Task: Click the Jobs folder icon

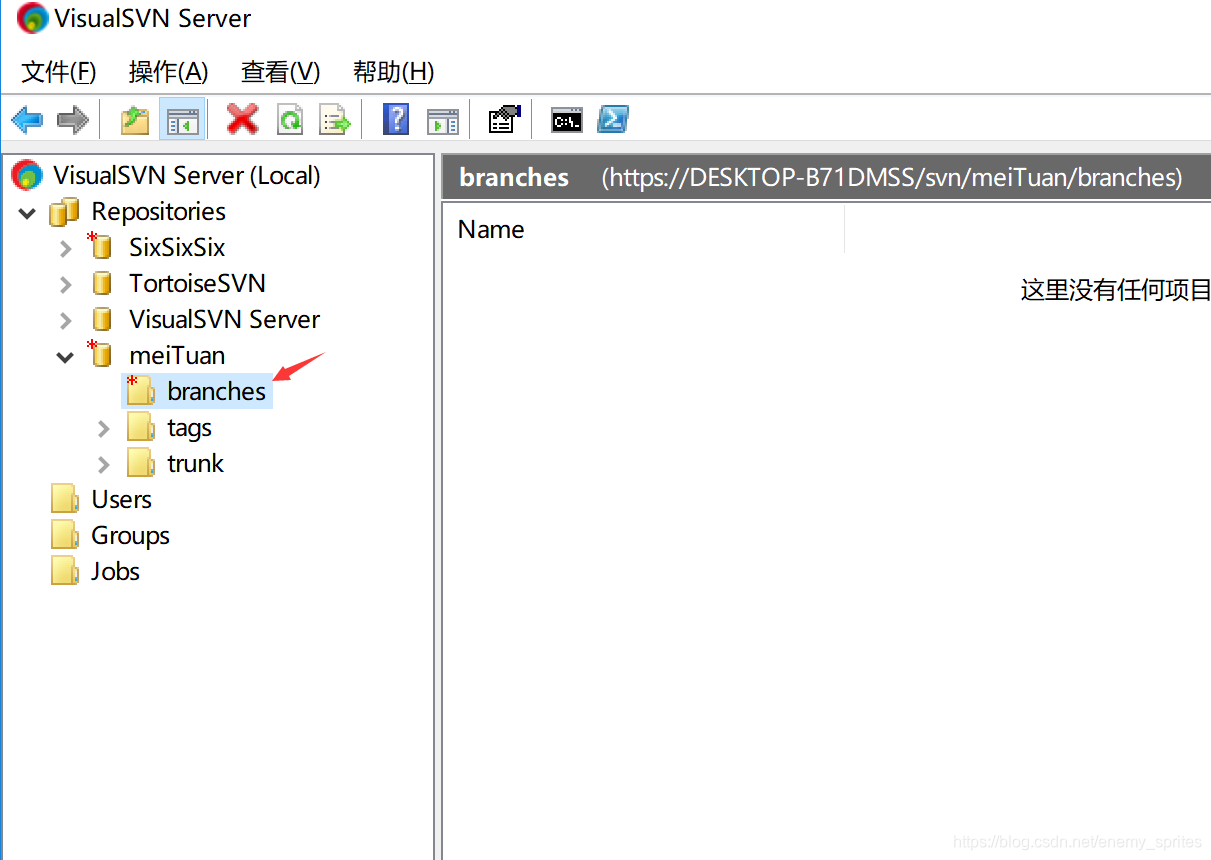Action: point(65,571)
